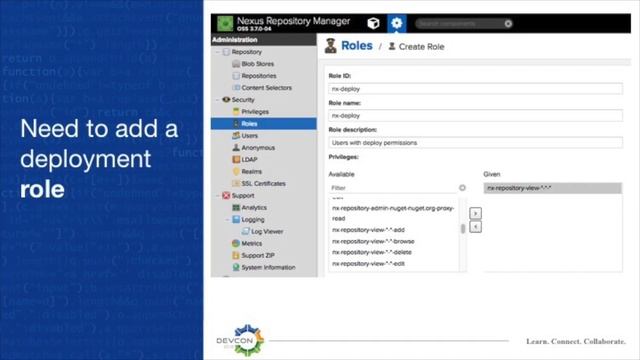Viewport: 640px width, 360px height.
Task: Open Repositories in the Administration menu
Action: click(259, 76)
